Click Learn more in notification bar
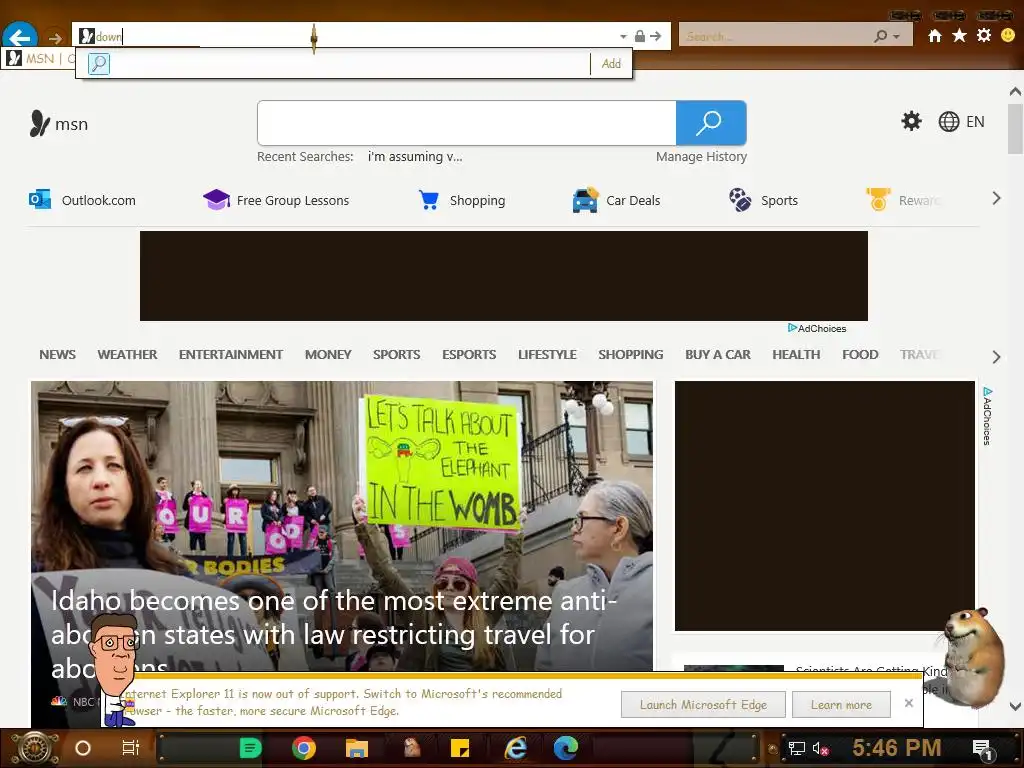Screen dimensions: 1024x768 [841, 705]
